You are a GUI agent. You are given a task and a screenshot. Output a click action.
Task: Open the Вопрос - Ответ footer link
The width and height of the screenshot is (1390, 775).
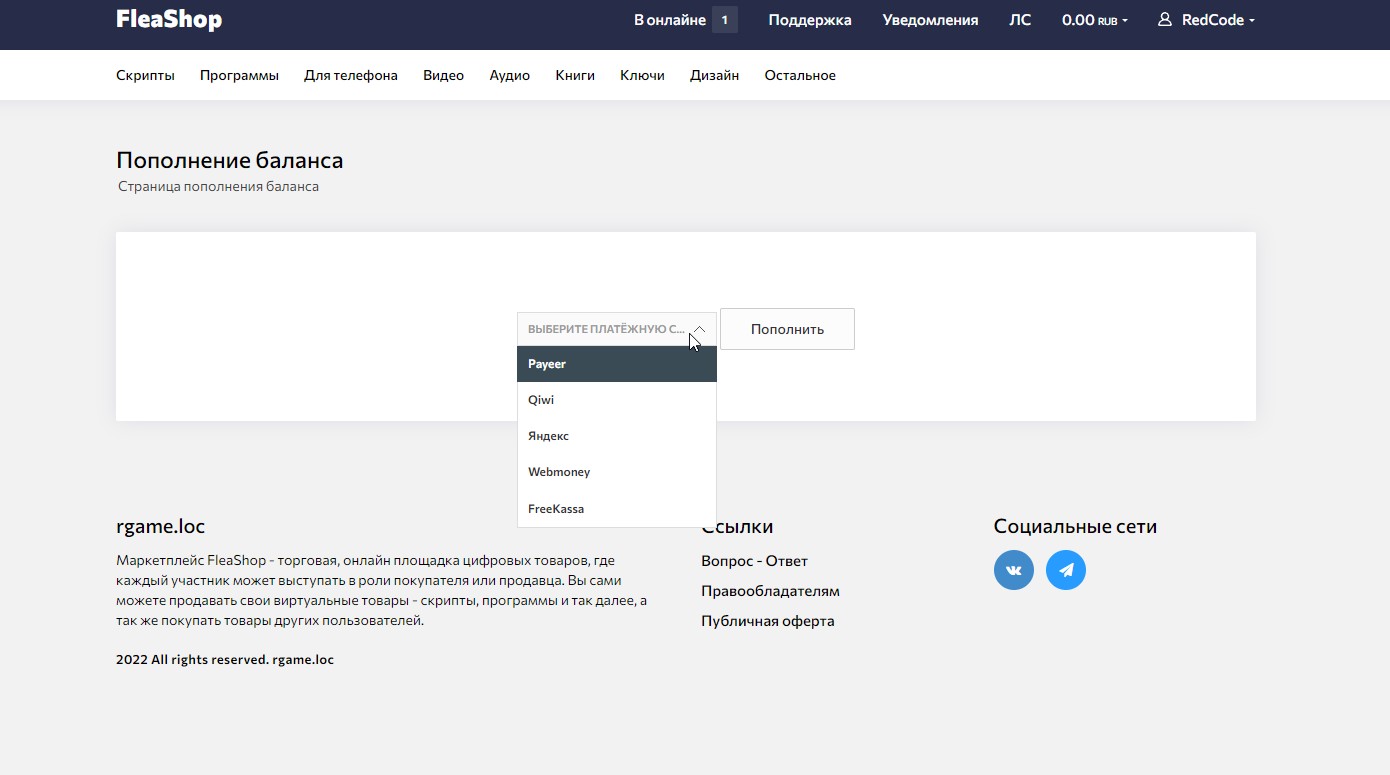(x=754, y=561)
